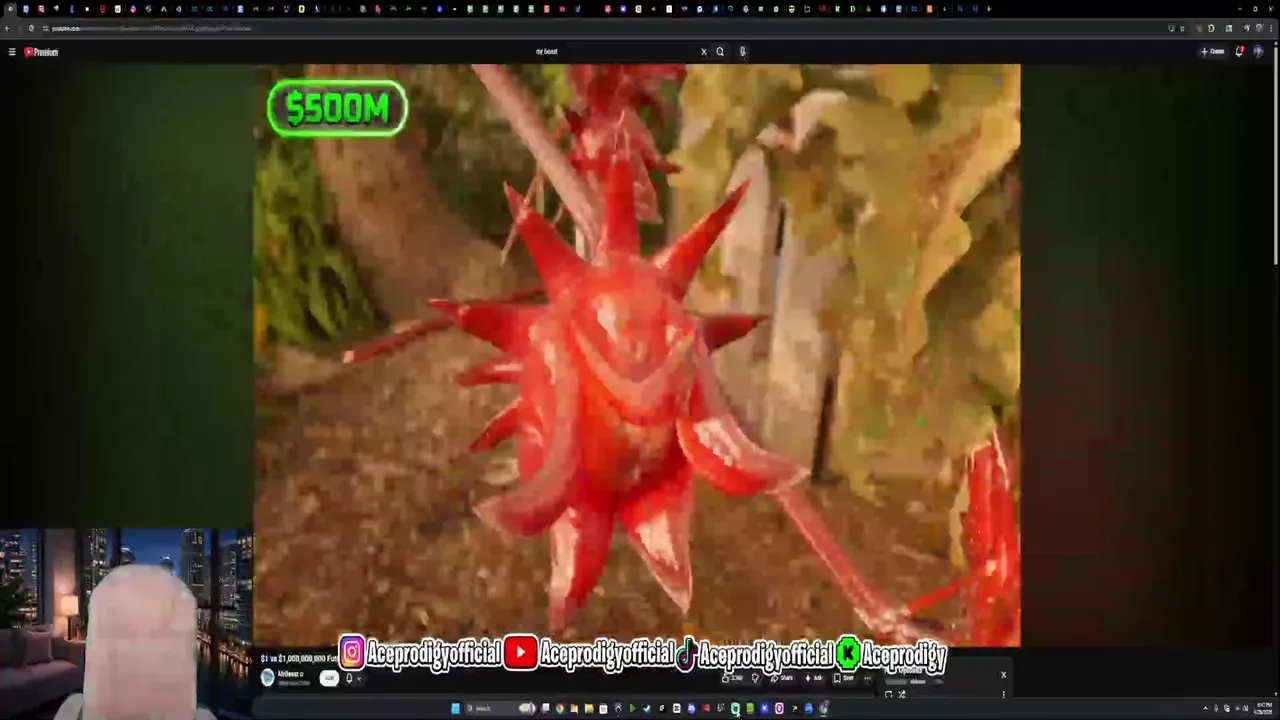Viewport: 1280px width, 720px height.
Task: Open the browser extensions puzzle icon
Action: coord(1211,28)
